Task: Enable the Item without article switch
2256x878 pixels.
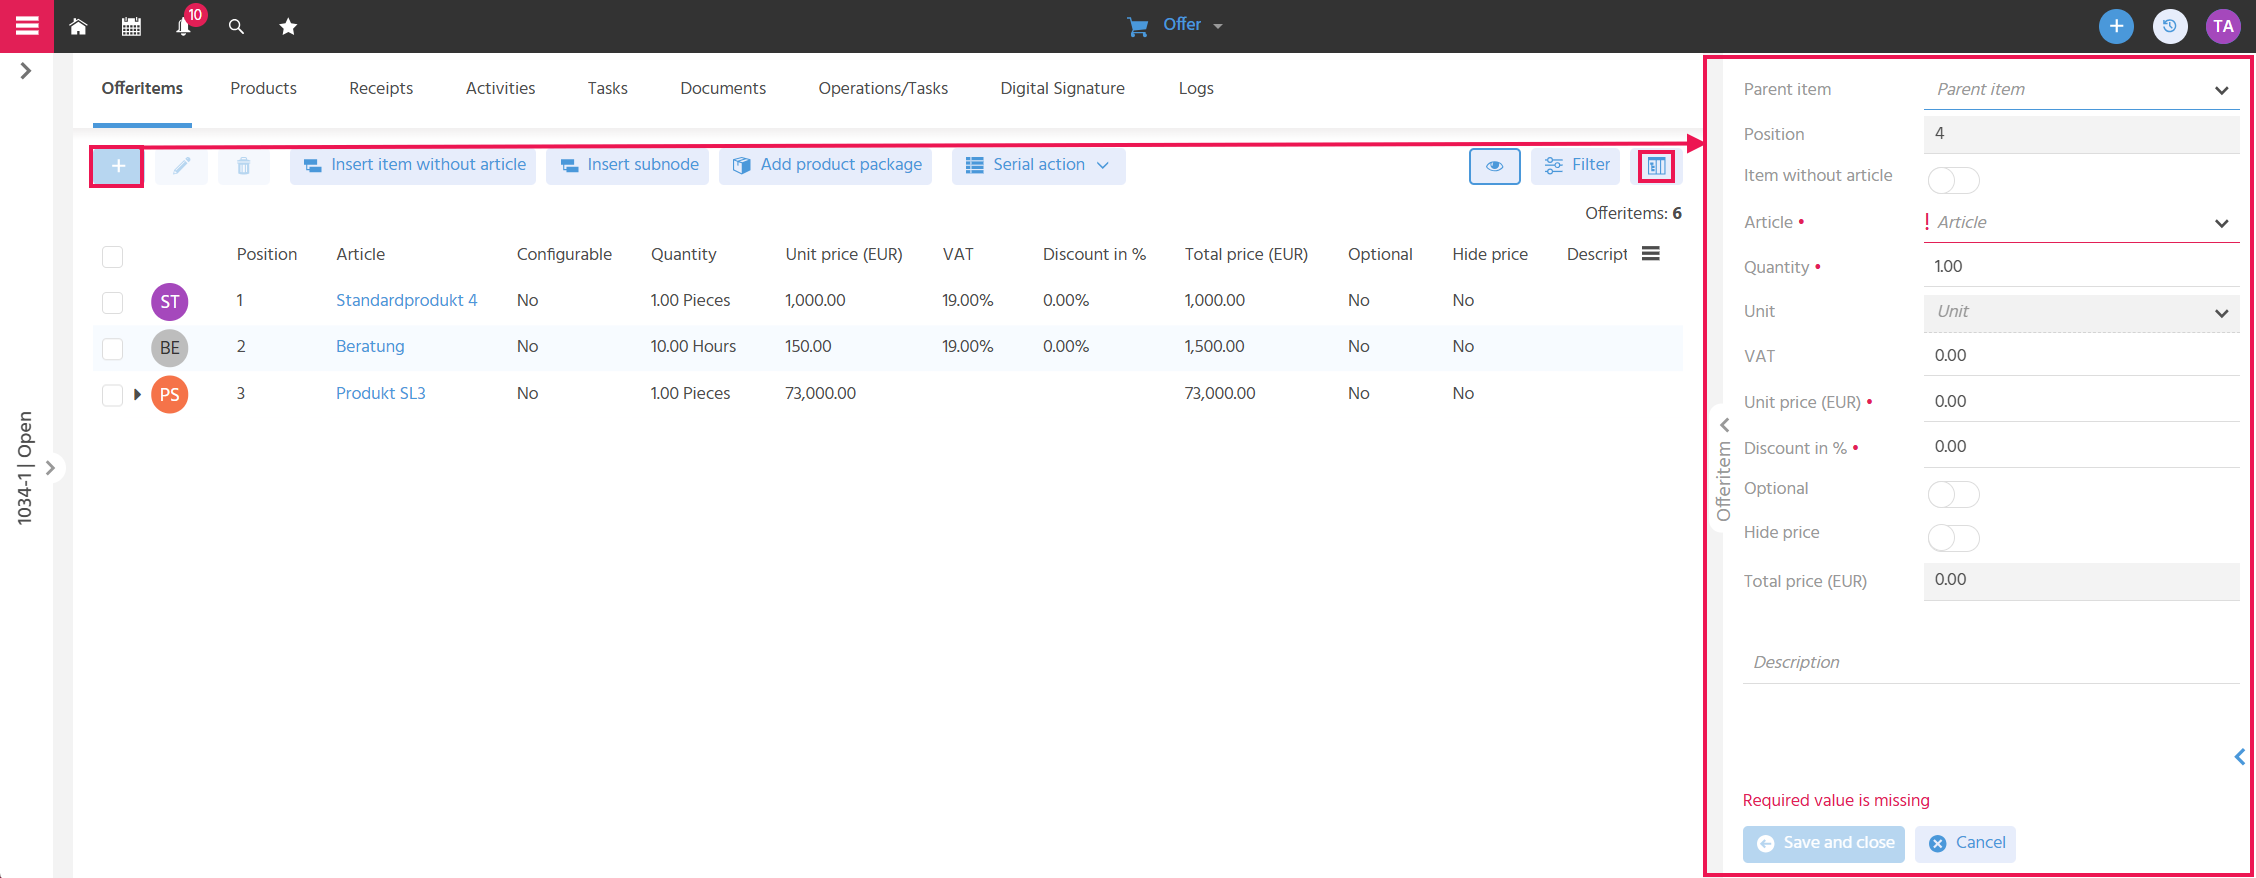Action: point(1953,180)
